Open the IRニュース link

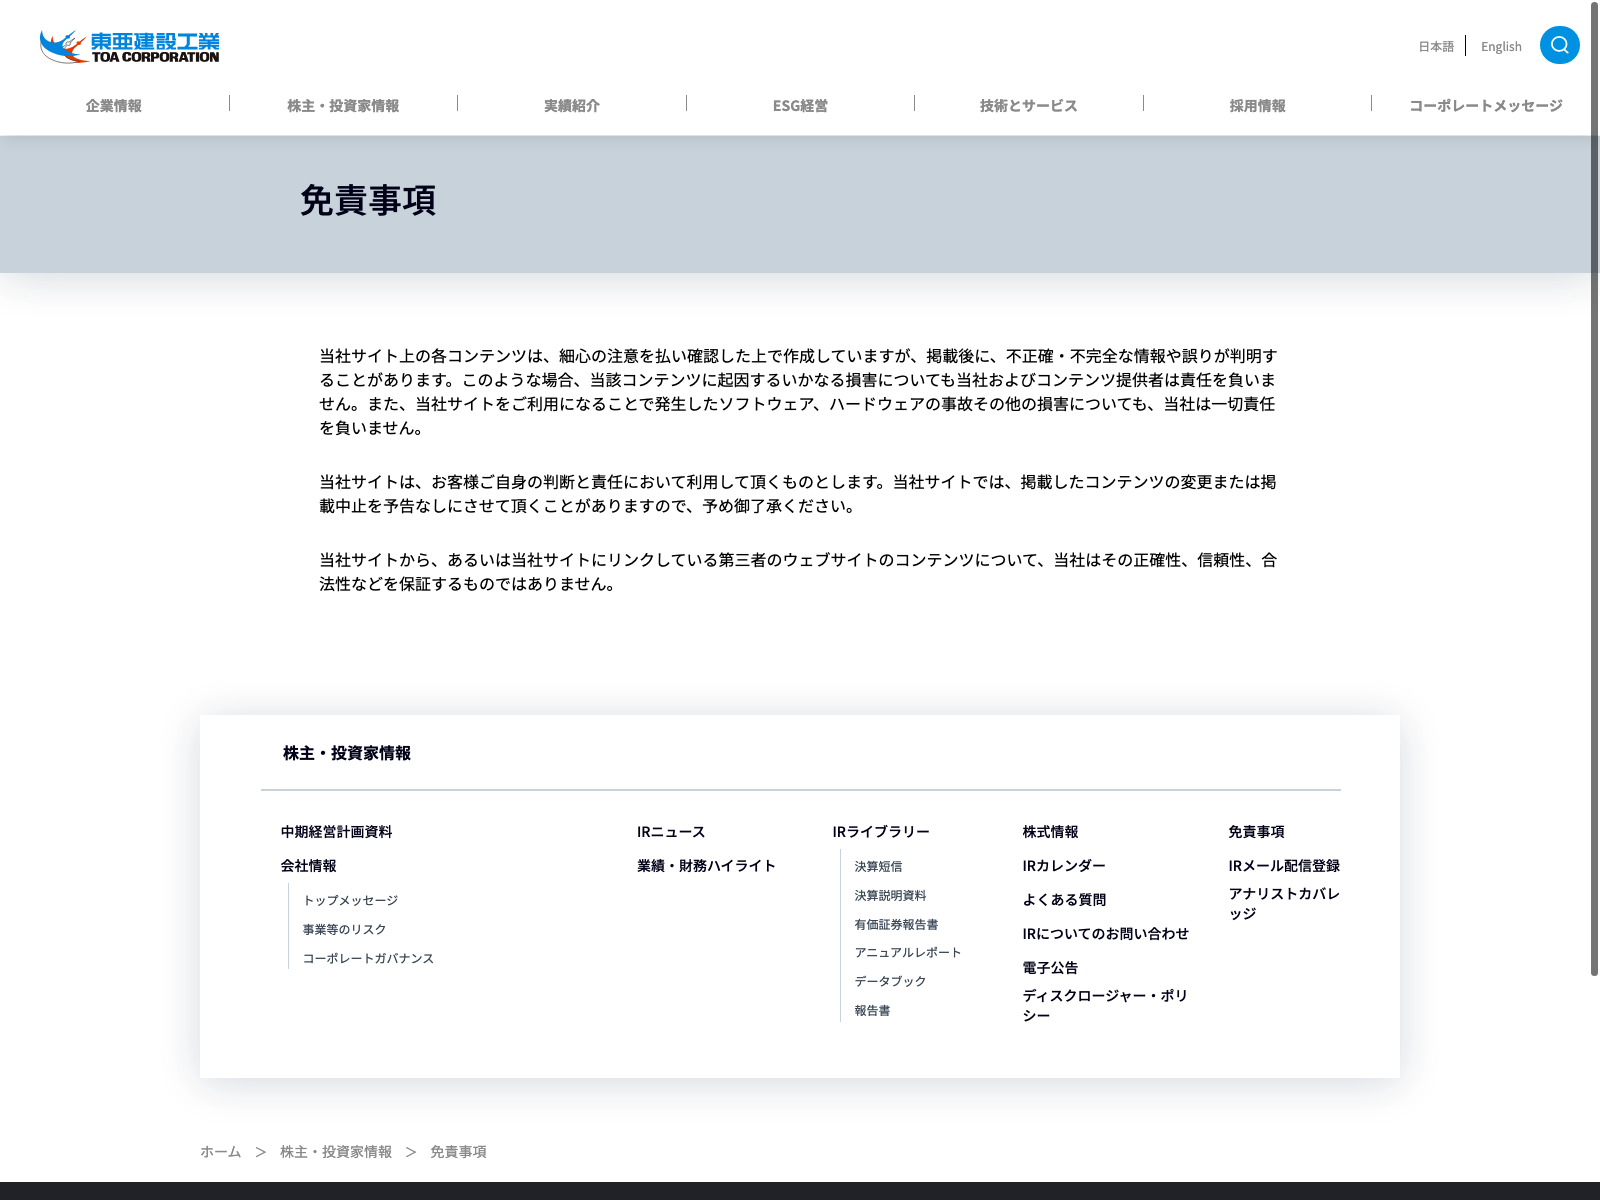[671, 832]
